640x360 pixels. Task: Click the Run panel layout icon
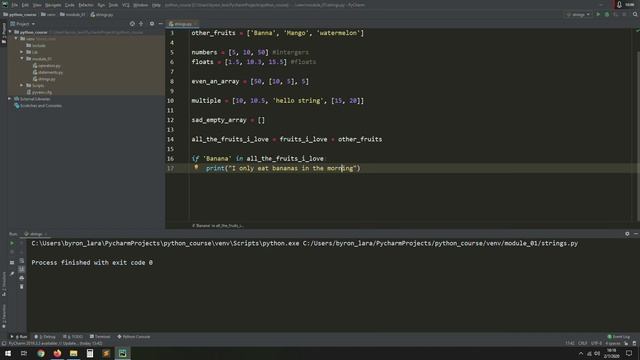[x=12, y=262]
